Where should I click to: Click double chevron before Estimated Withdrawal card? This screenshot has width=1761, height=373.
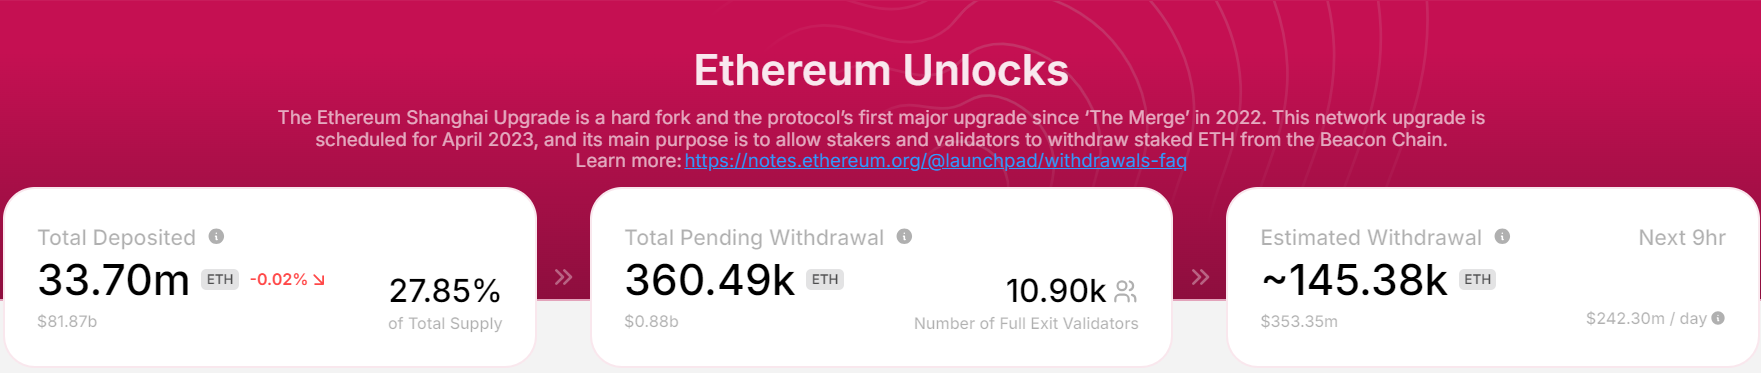[x=1200, y=277]
